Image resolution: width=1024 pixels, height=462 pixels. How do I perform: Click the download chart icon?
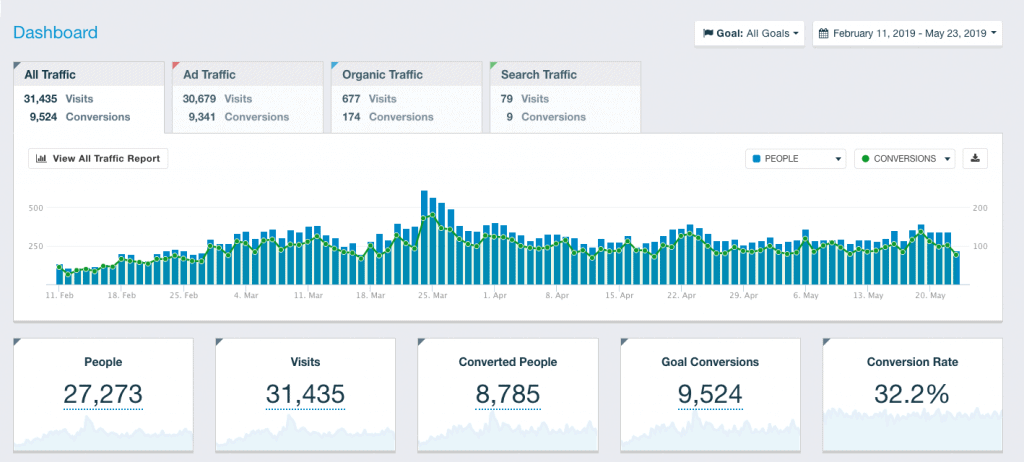975,158
